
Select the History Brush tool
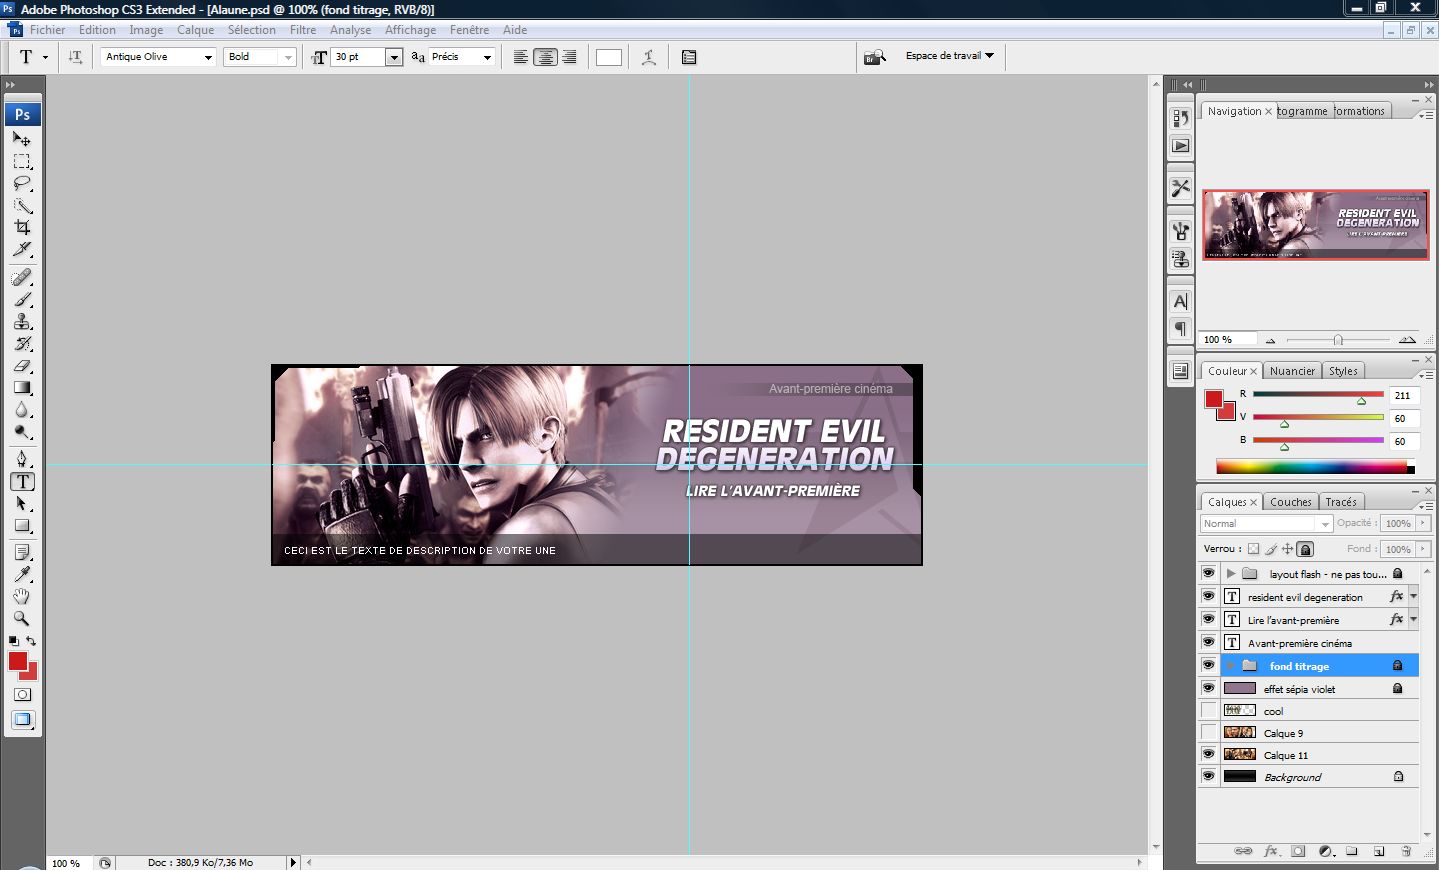pyautogui.click(x=22, y=343)
